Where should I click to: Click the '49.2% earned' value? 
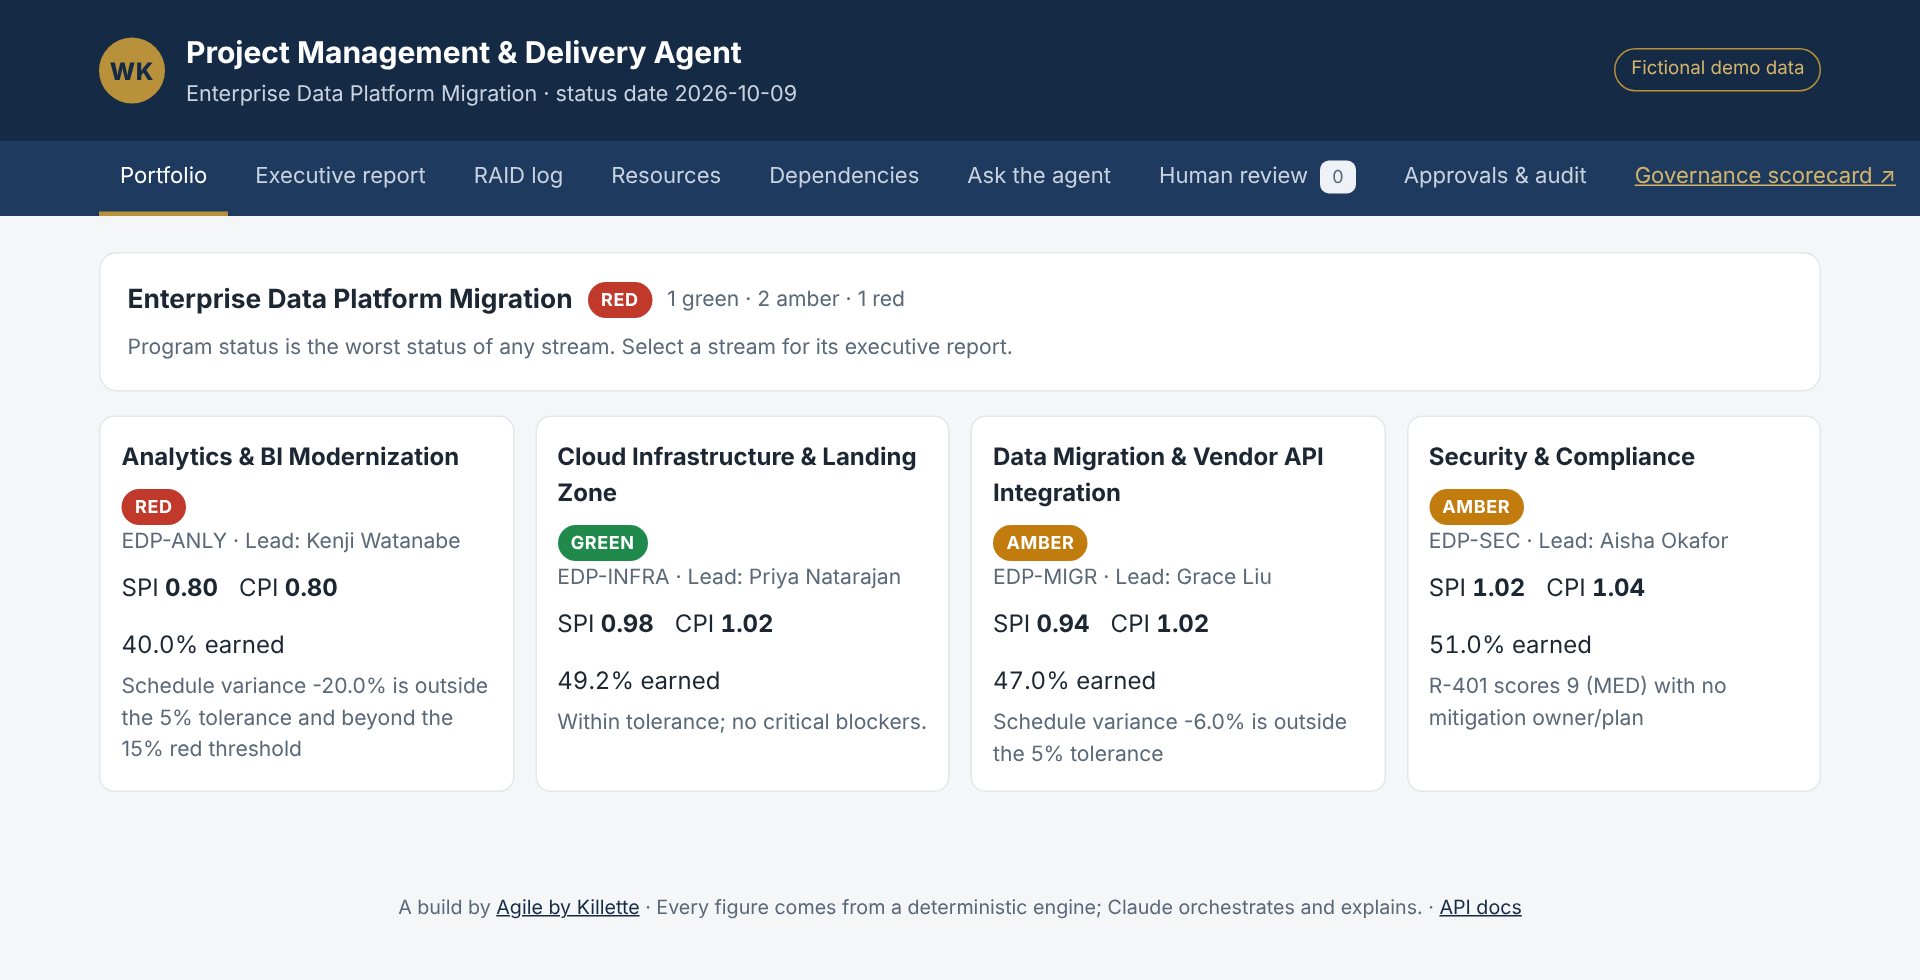[639, 681]
